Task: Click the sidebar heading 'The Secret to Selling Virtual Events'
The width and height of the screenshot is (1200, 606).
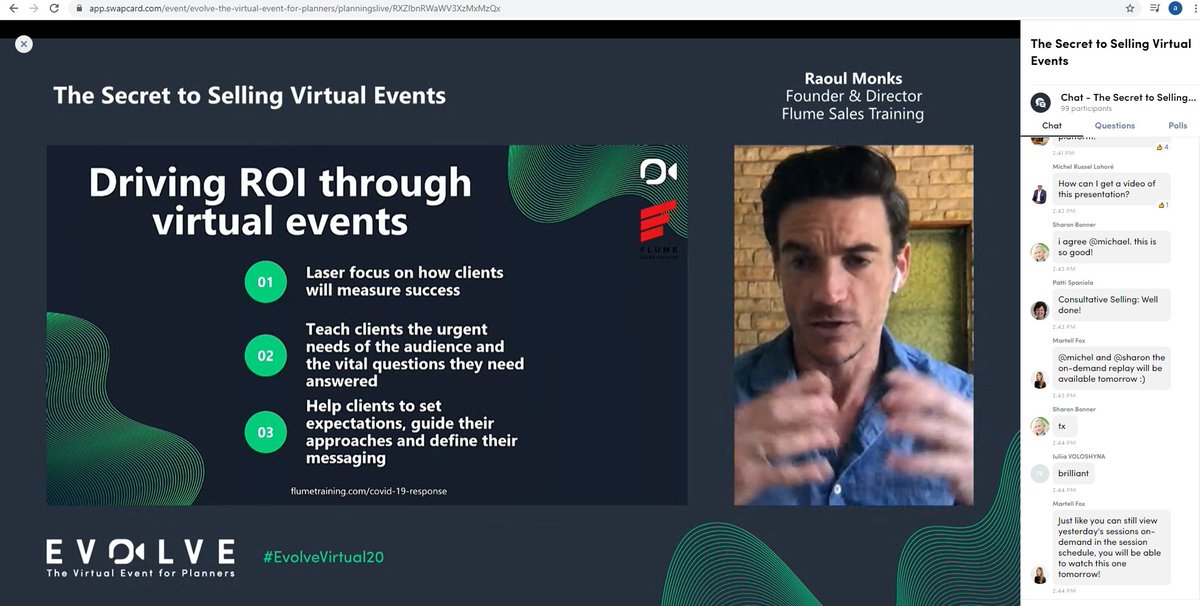Action: tap(1110, 52)
